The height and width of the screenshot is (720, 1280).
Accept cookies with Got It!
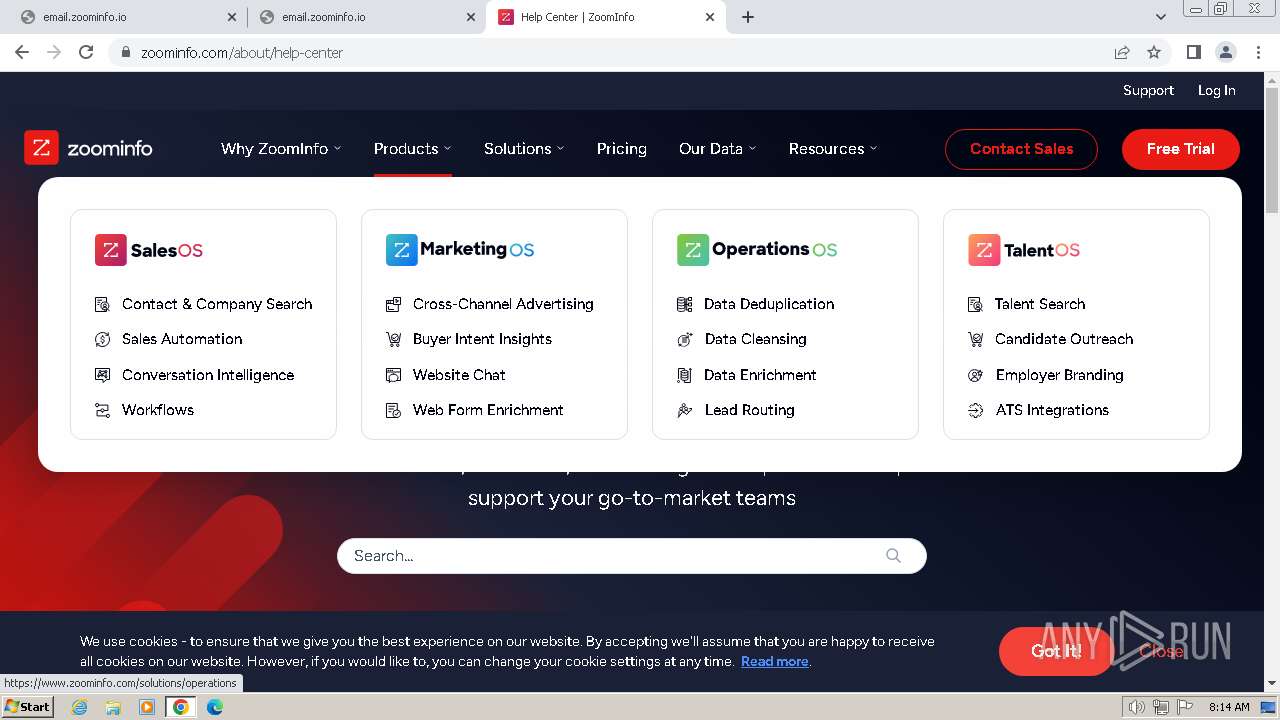click(x=1056, y=651)
